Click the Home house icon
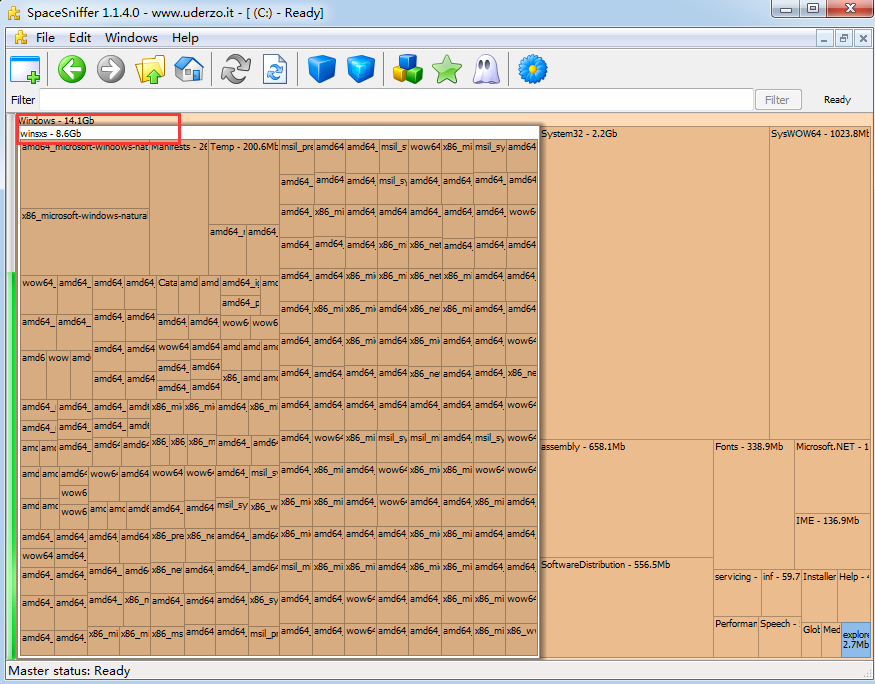This screenshot has height=684, width=875. point(189,70)
